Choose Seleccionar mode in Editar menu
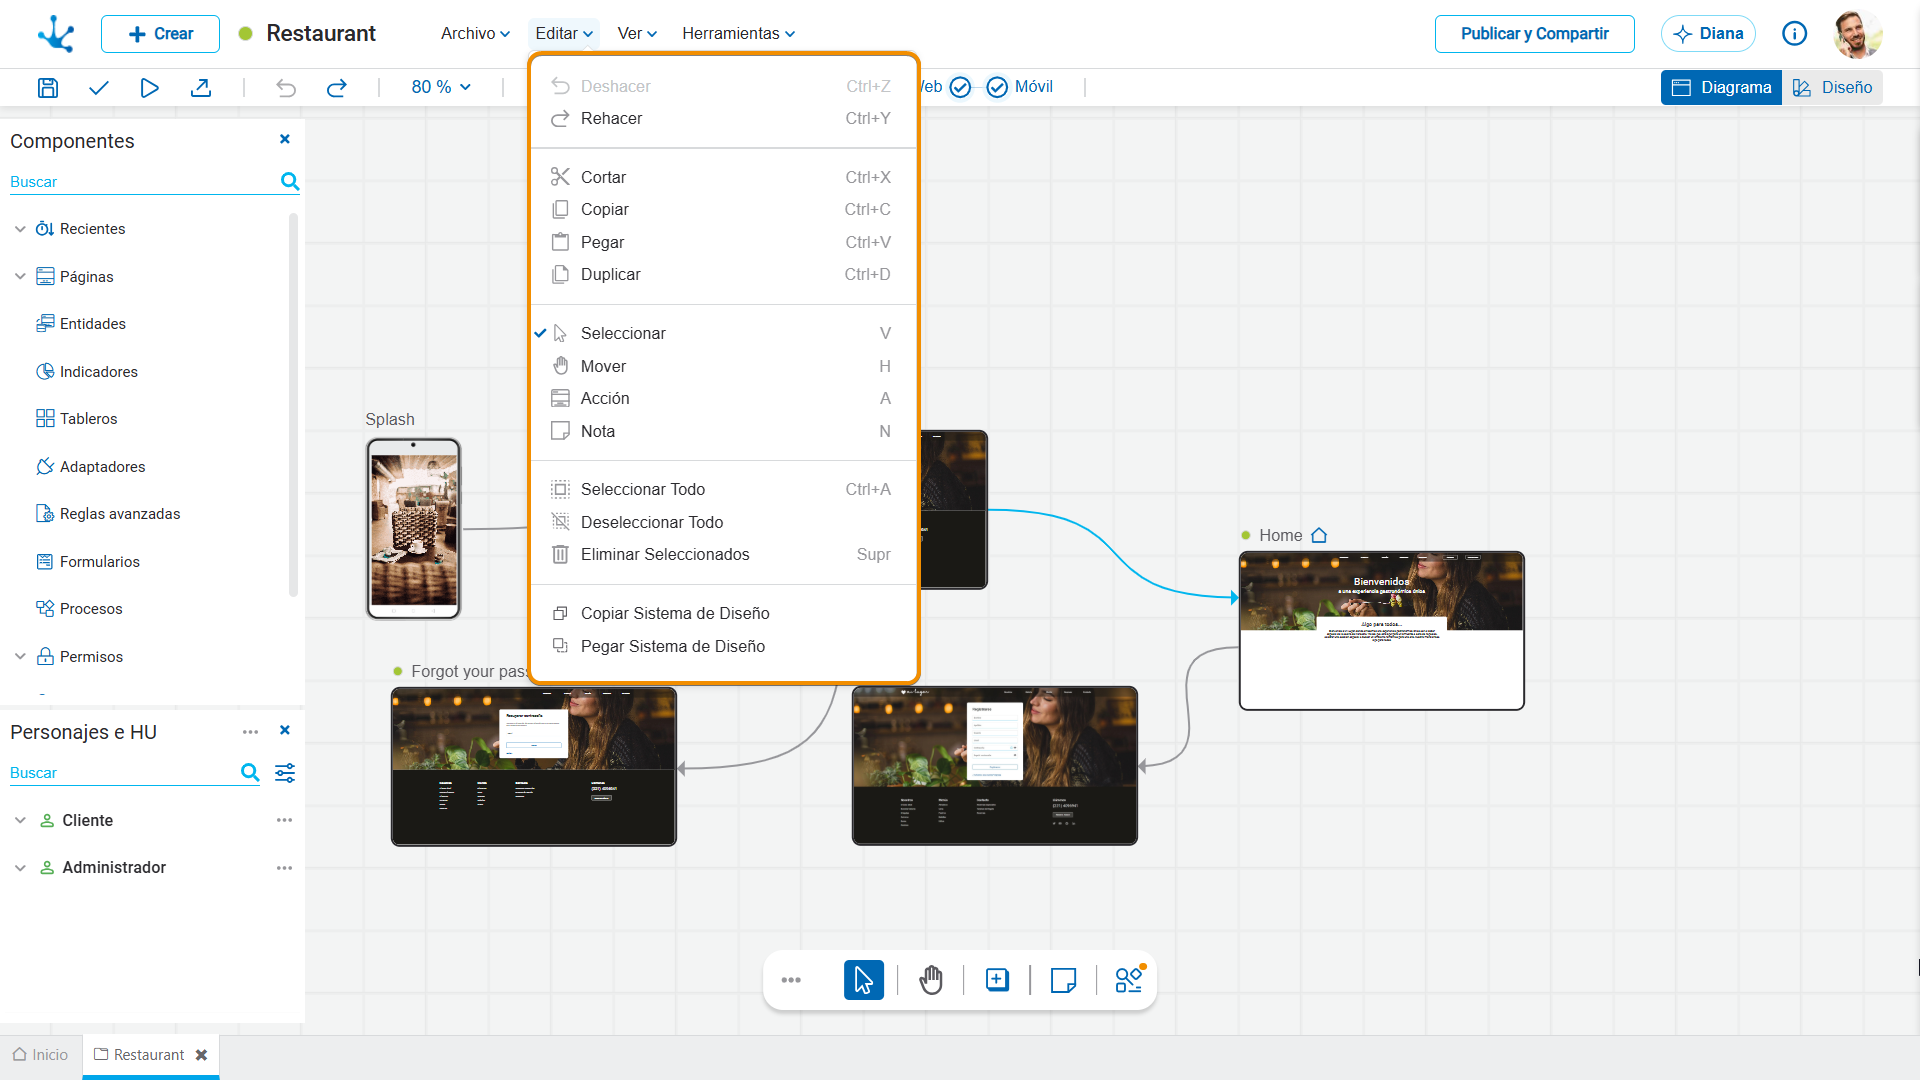 click(723, 333)
